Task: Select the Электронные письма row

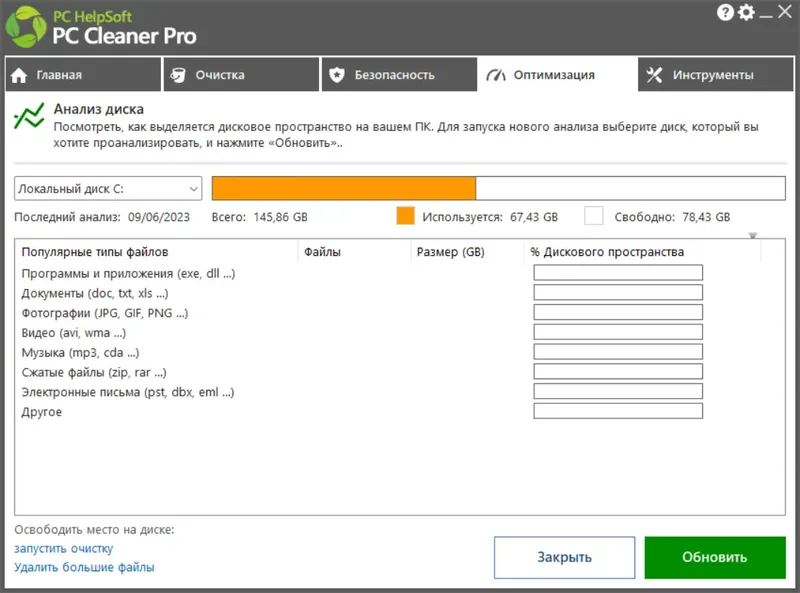Action: pos(400,392)
